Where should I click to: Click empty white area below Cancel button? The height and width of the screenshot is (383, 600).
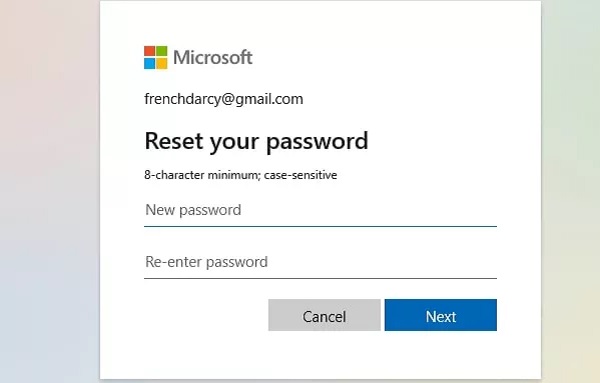point(324,355)
